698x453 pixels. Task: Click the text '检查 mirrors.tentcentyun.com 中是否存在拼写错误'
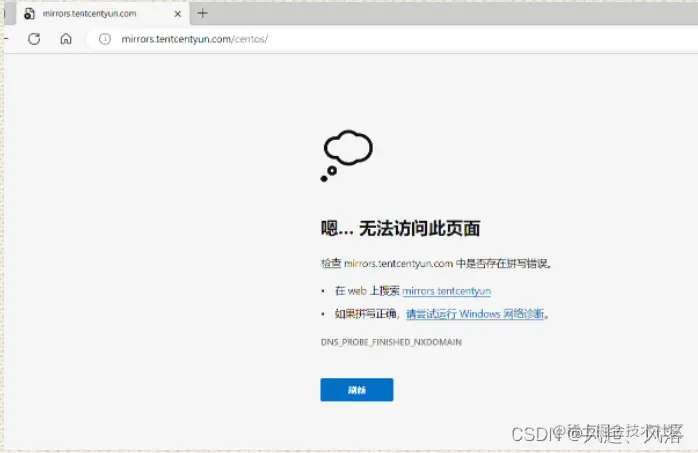(x=436, y=263)
